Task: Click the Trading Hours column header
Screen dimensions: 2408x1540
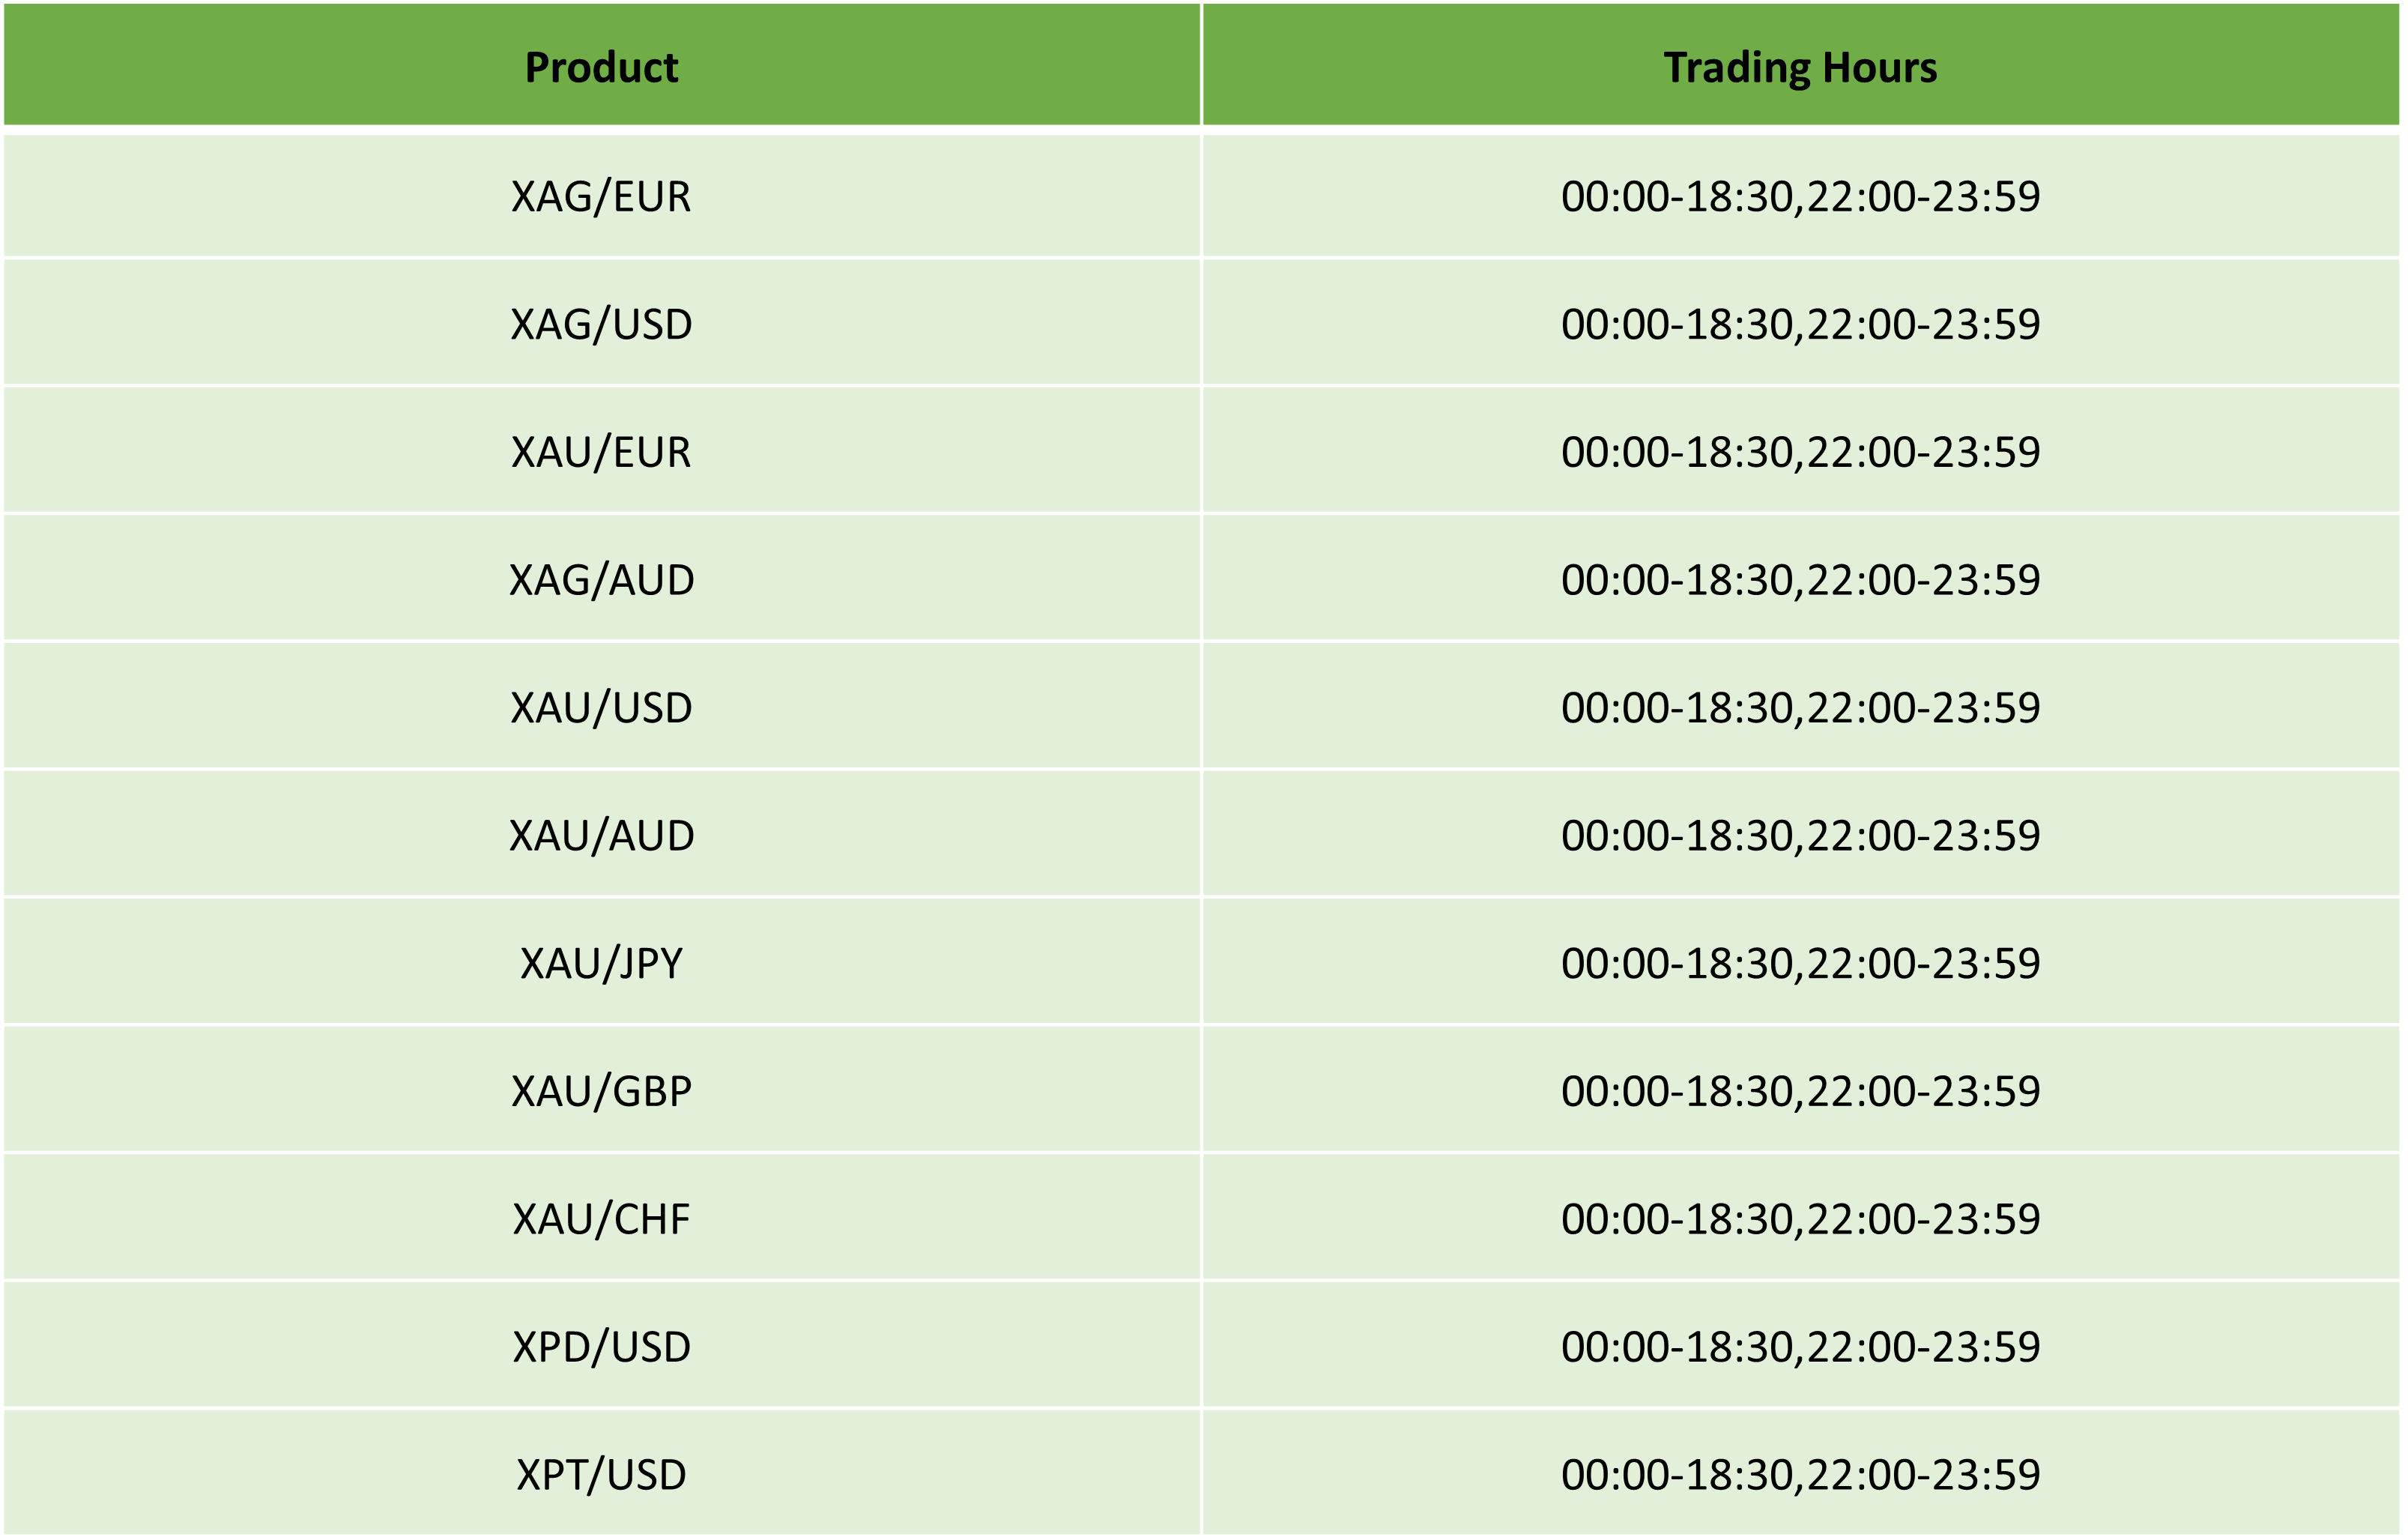Action: 1800,66
